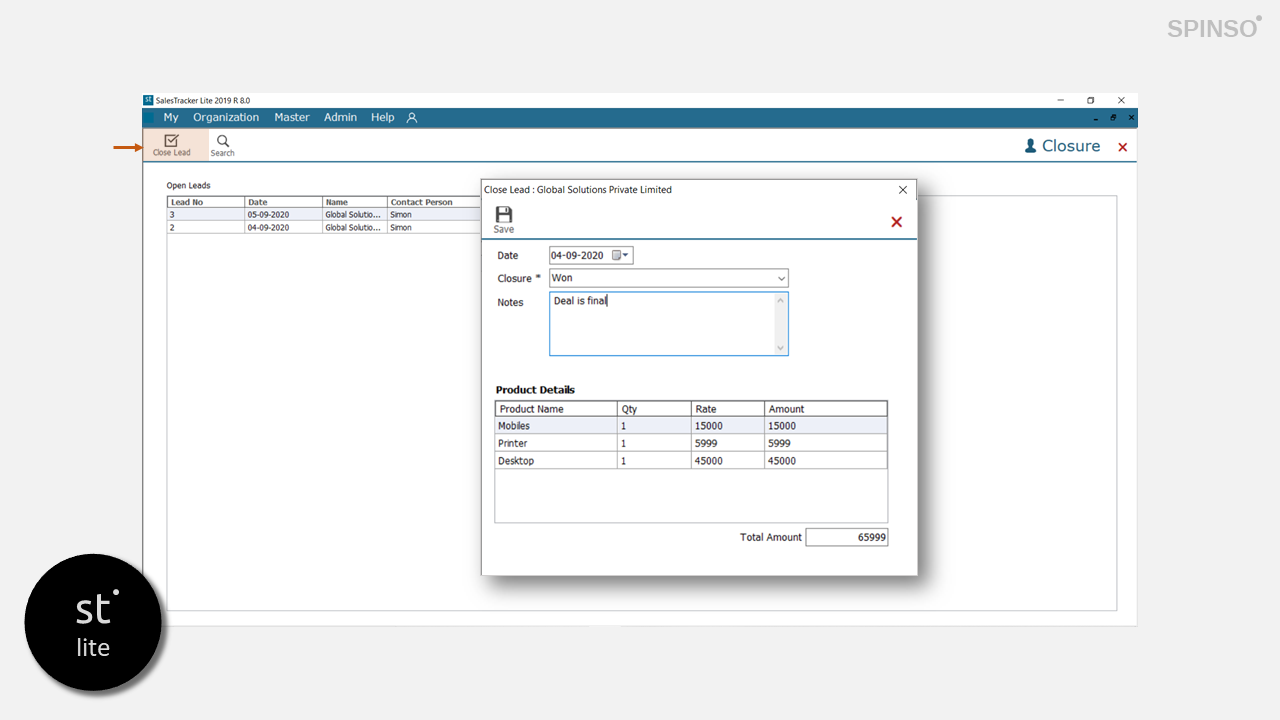This screenshot has height=720, width=1280.
Task: Click the Save floppy disk icon
Action: pyautogui.click(x=504, y=219)
